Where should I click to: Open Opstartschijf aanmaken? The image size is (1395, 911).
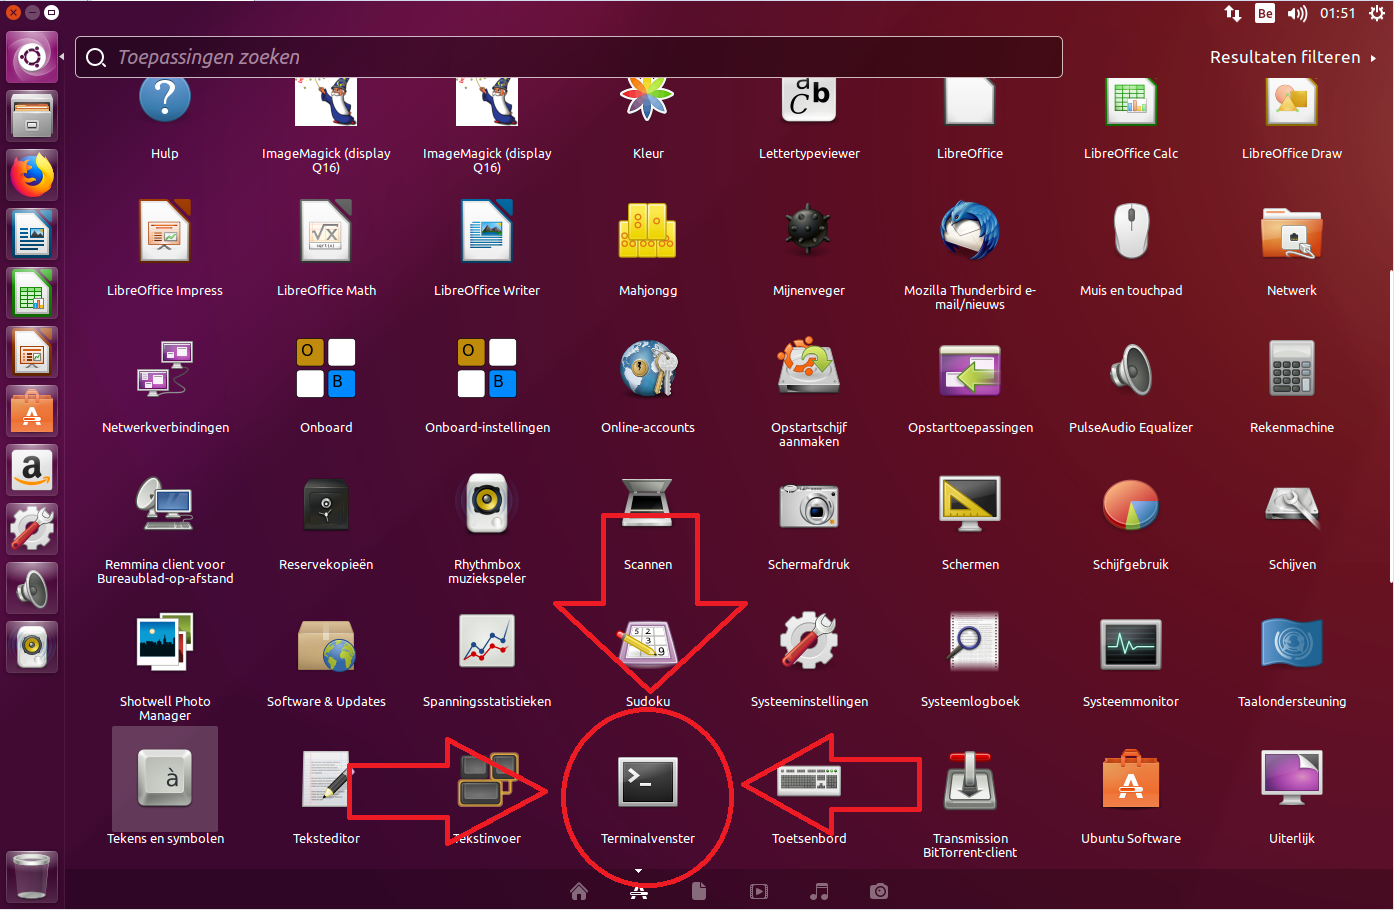tap(809, 368)
